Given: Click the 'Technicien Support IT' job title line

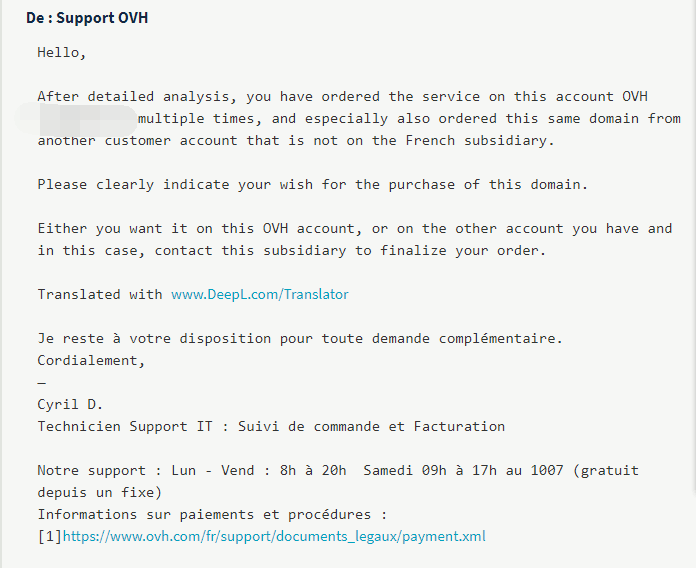Looking at the screenshot, I should click(x=271, y=427).
